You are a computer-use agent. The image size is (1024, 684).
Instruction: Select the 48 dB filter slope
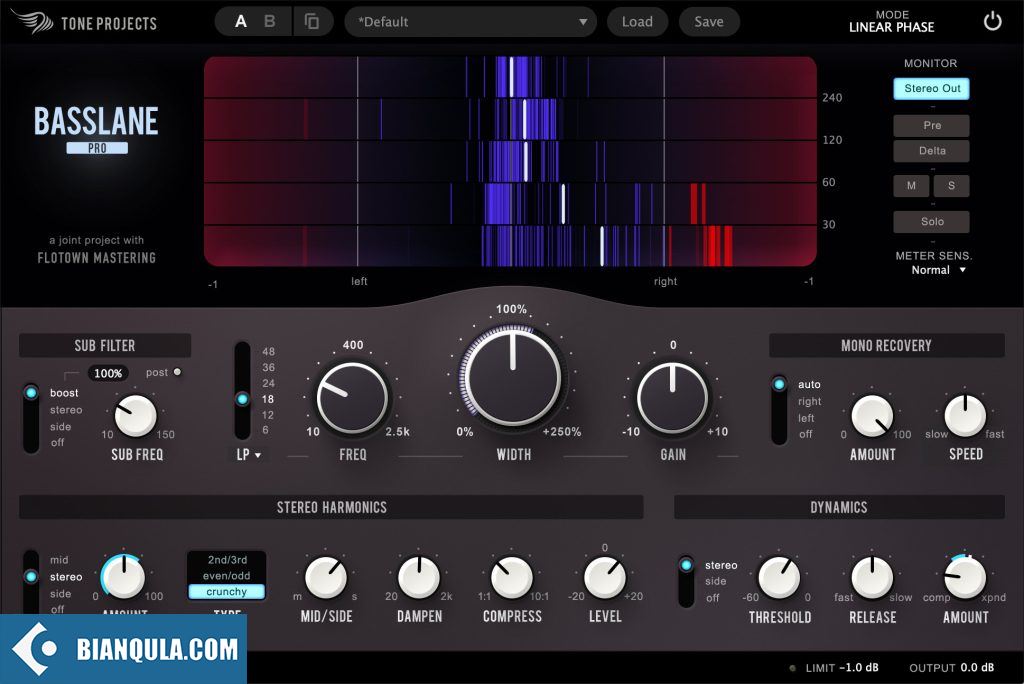pos(268,351)
